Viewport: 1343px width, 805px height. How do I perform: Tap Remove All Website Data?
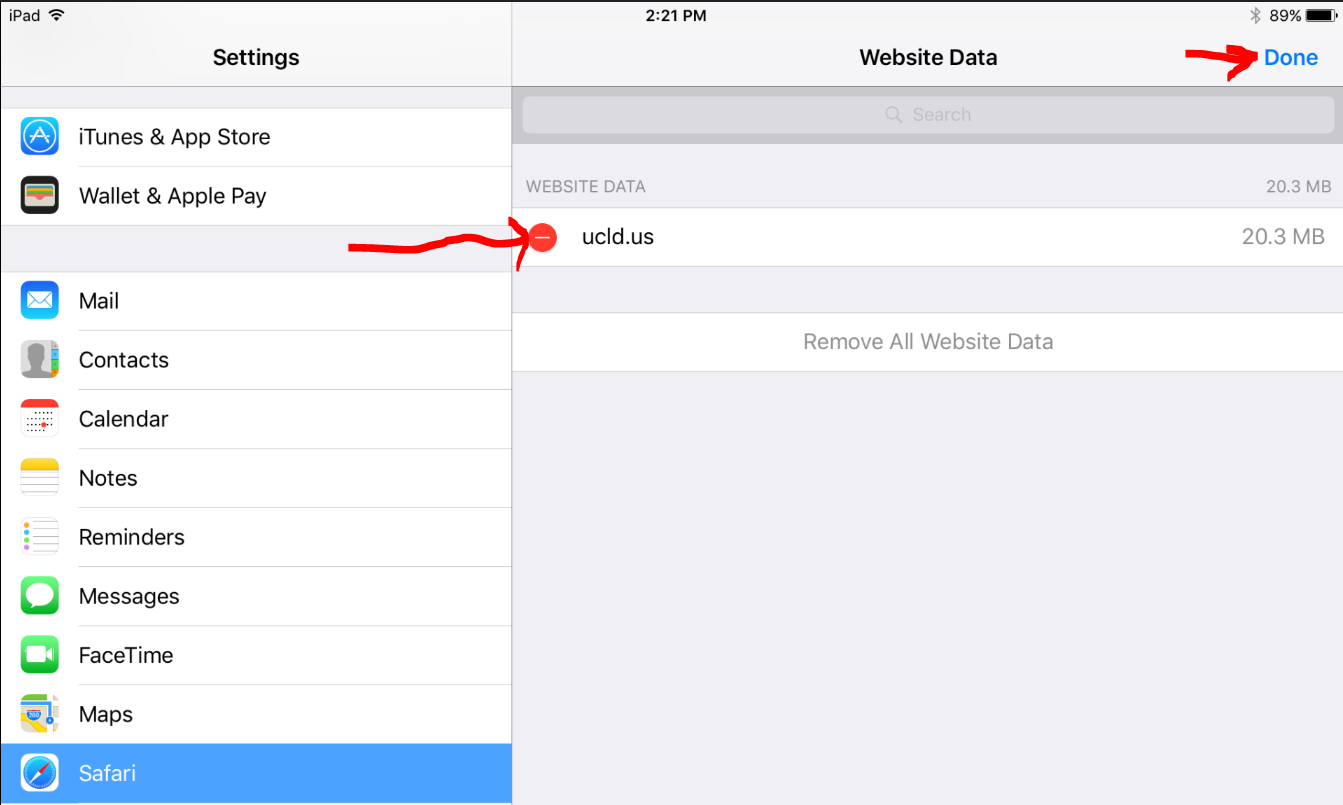928,342
